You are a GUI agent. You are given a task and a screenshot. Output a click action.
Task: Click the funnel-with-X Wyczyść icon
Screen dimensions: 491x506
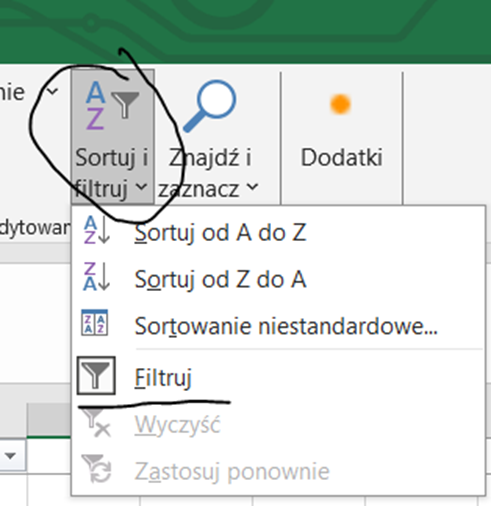point(96,423)
